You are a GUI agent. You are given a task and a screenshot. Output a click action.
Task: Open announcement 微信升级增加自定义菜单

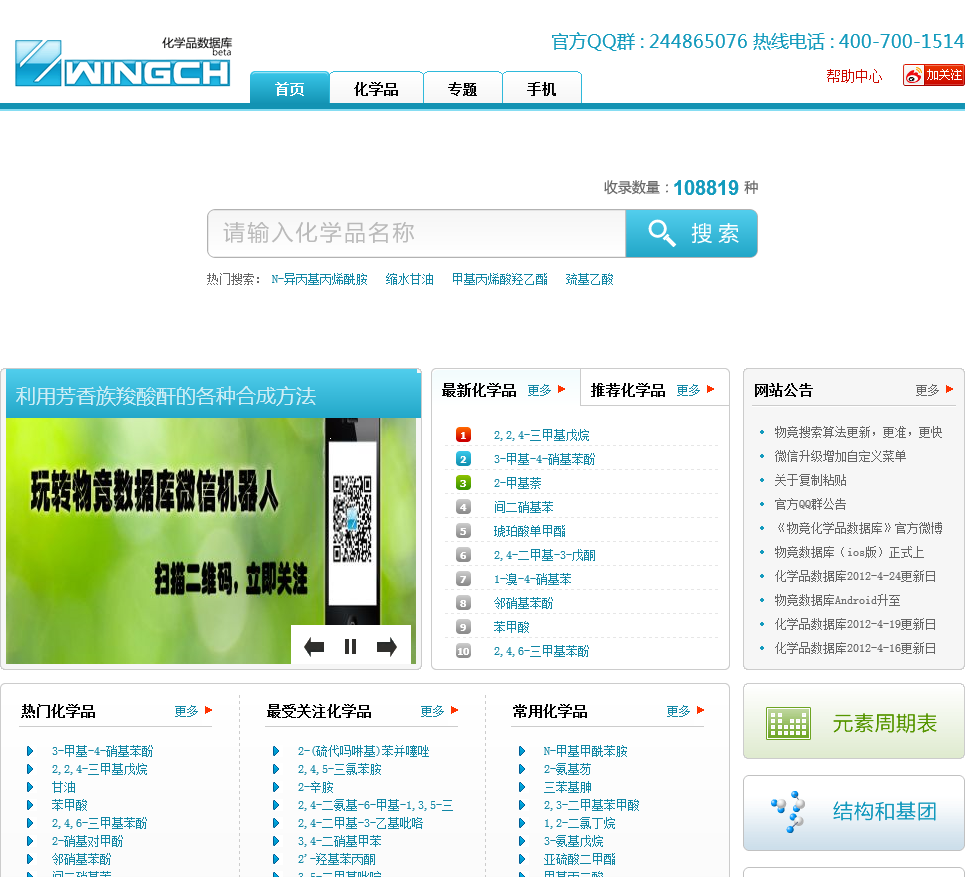pos(839,456)
